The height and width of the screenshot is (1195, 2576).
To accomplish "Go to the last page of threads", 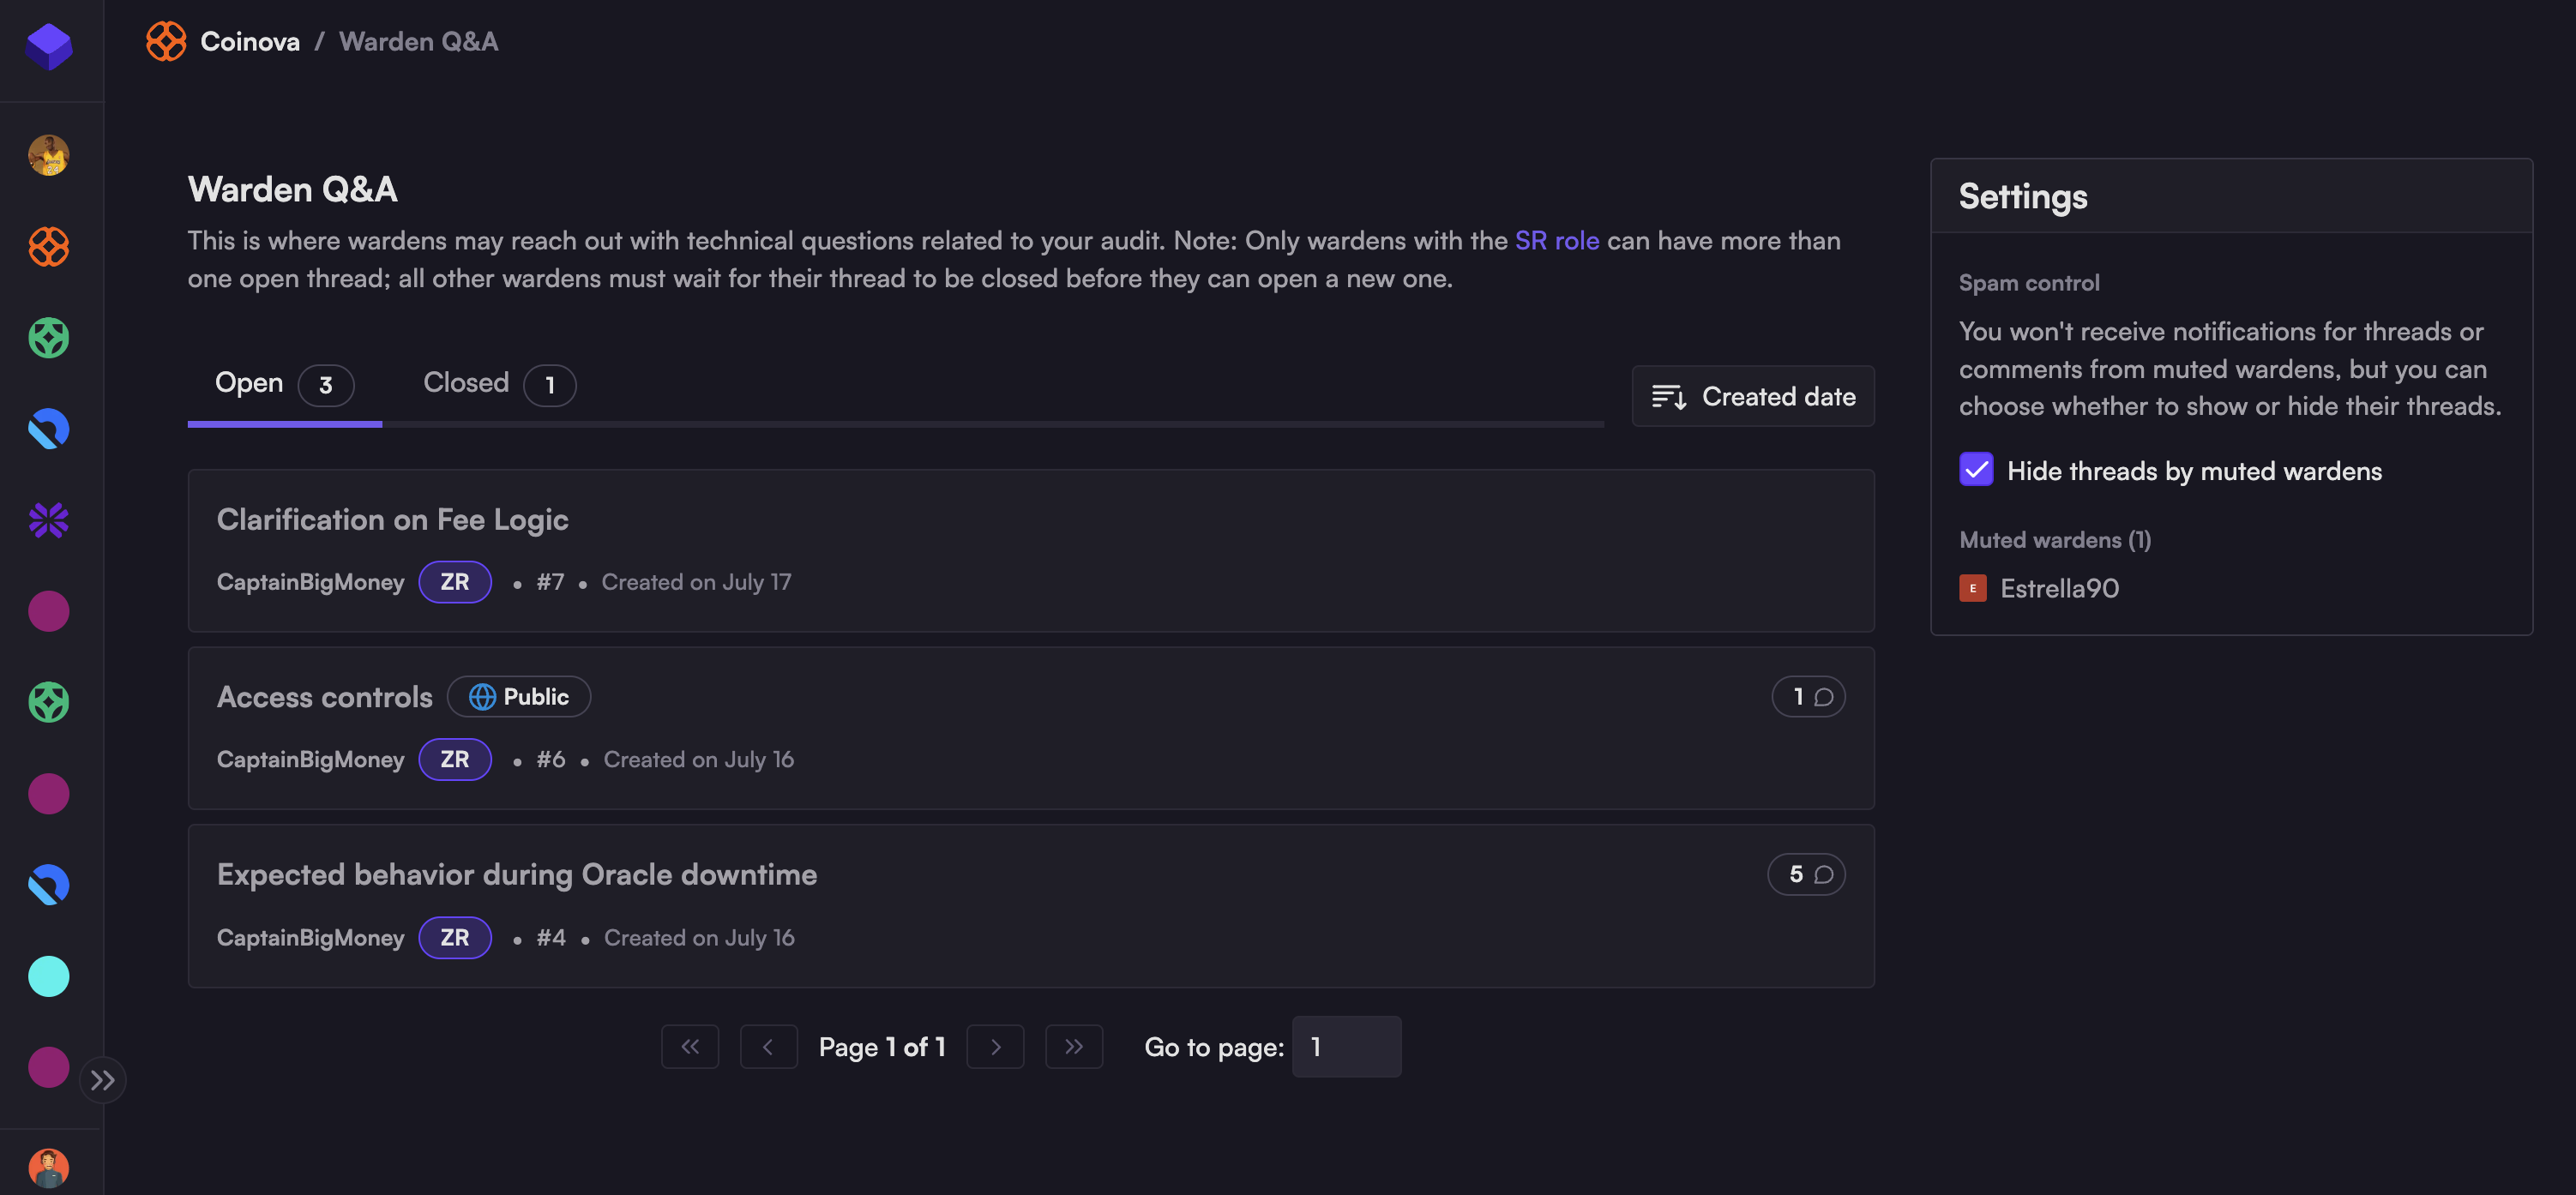I will point(1073,1047).
